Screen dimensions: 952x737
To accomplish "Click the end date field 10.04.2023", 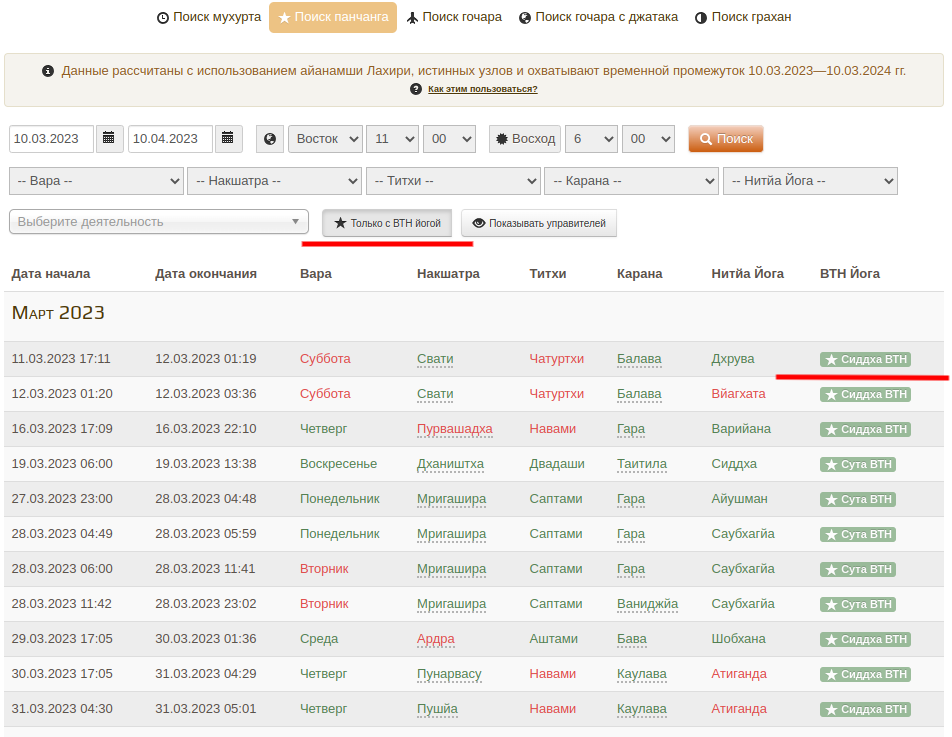I will 171,138.
